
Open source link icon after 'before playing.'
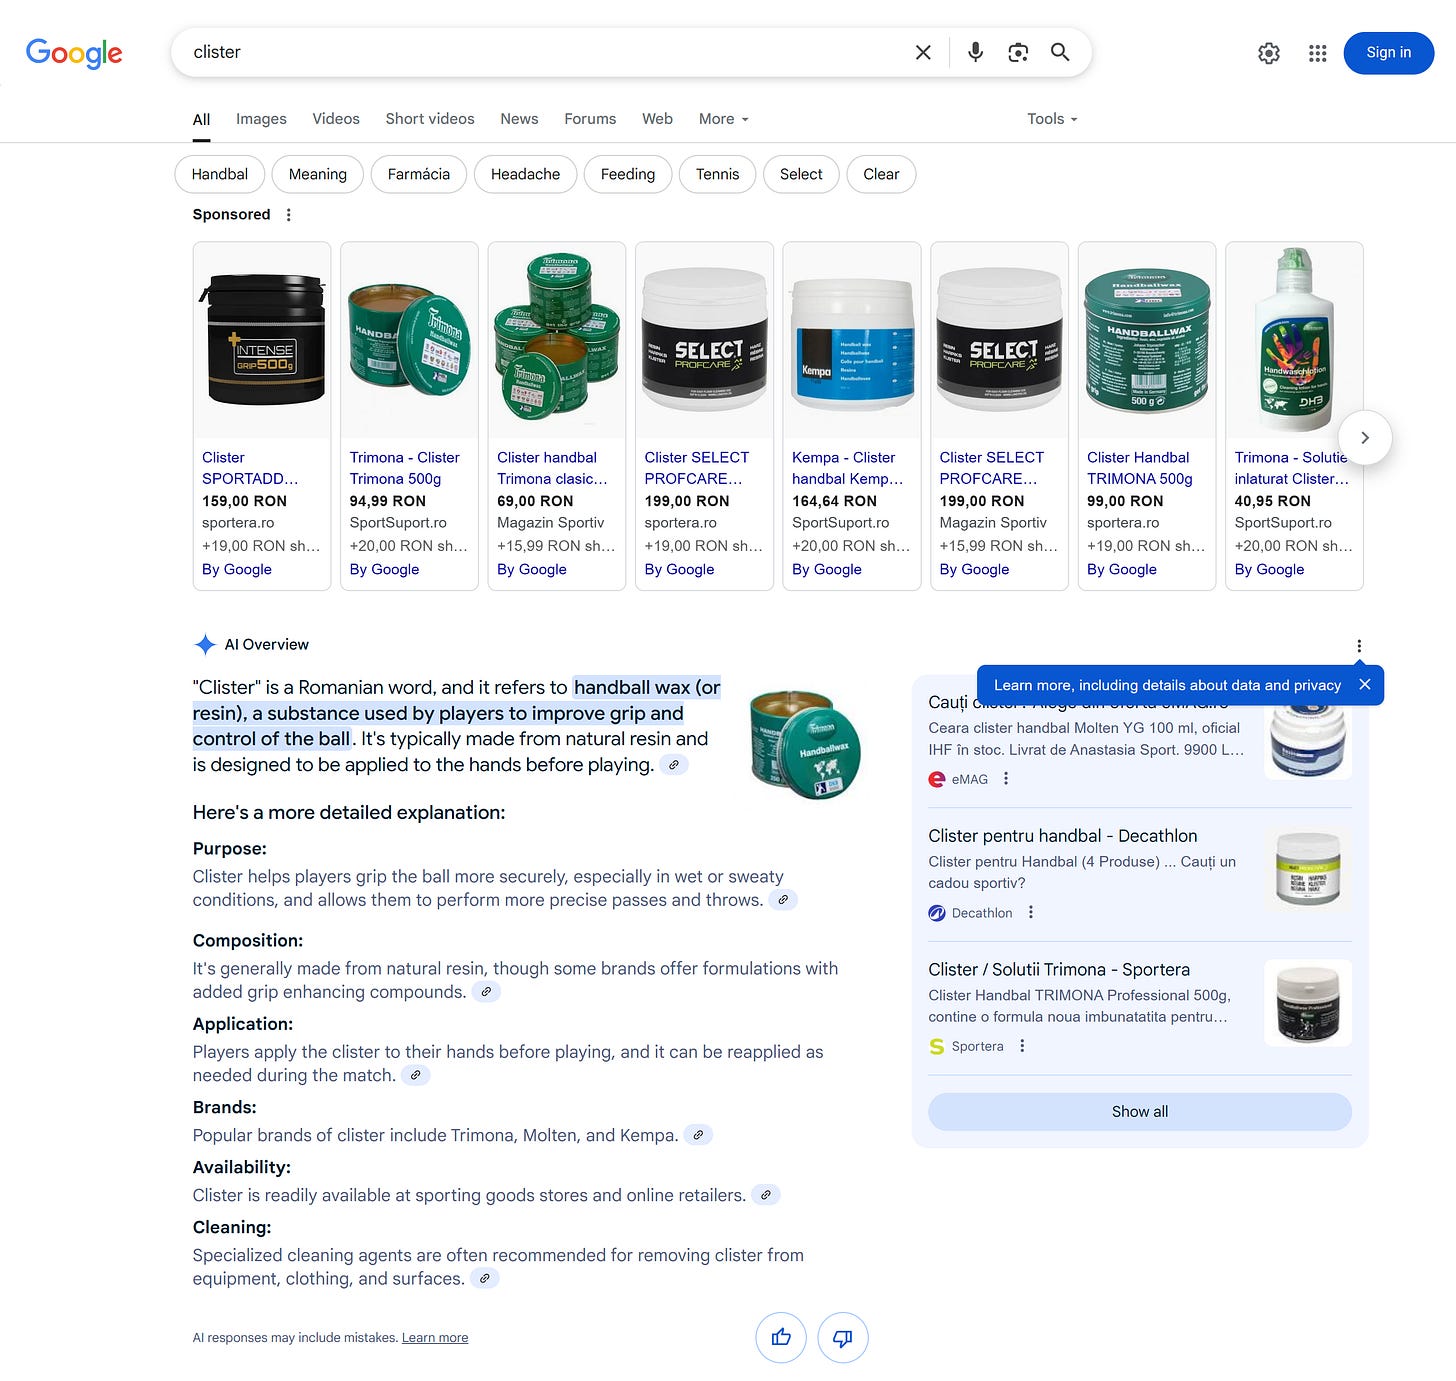(674, 765)
